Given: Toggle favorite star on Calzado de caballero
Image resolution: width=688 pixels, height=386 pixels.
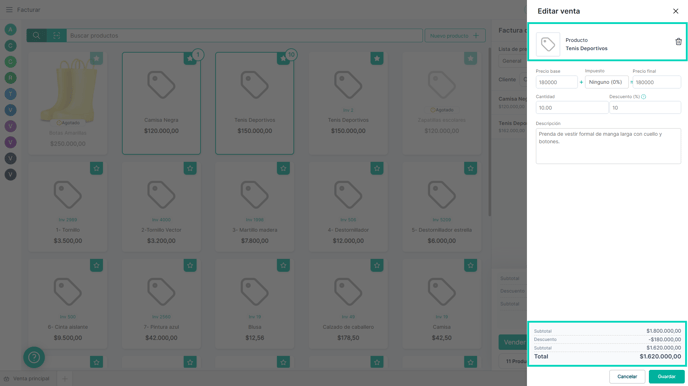Looking at the screenshot, I should [377, 265].
